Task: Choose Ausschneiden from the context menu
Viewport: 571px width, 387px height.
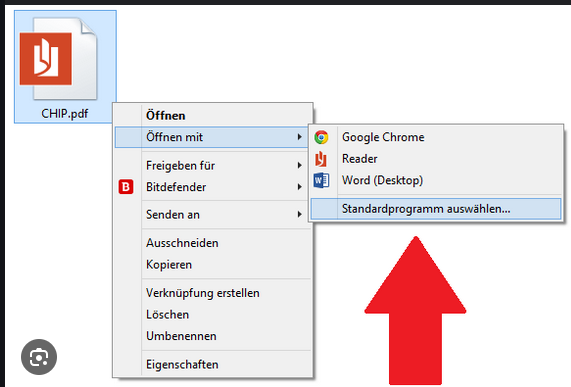Action: pos(213,243)
